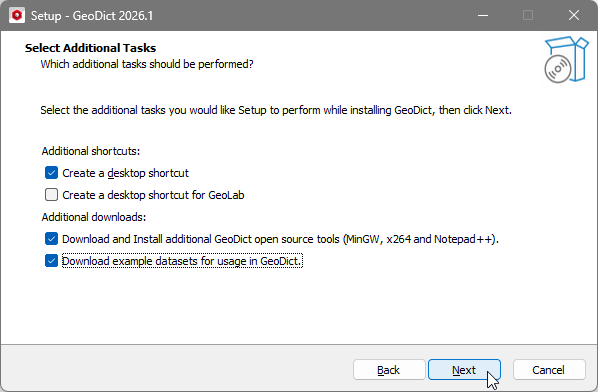The image size is (598, 392).
Task: Click the GeoDict icon in title bar
Action: (x=17, y=15)
